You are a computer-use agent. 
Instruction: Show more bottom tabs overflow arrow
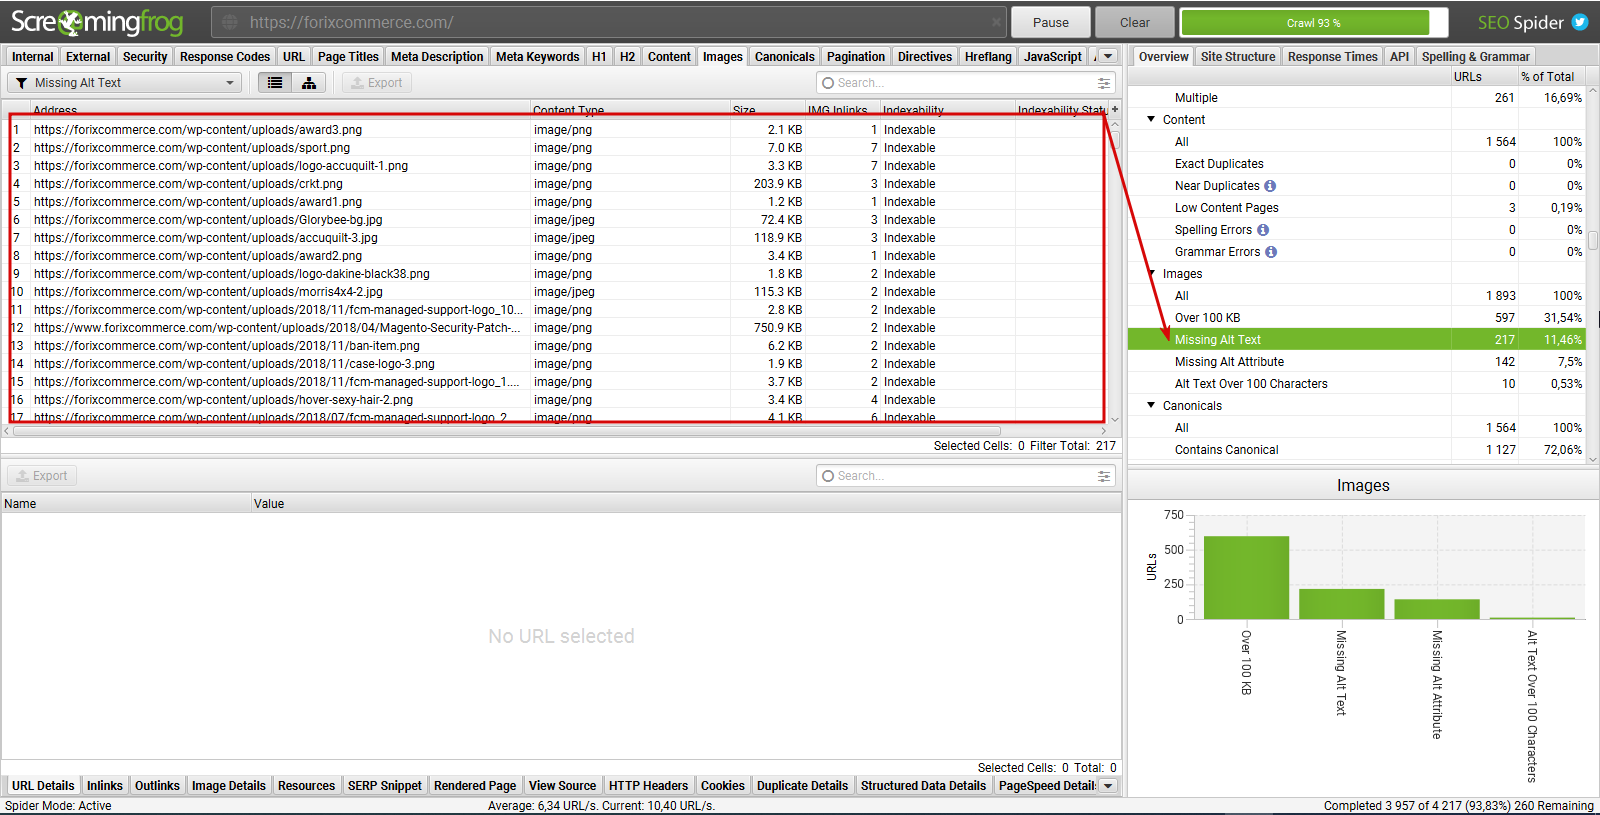click(1108, 786)
